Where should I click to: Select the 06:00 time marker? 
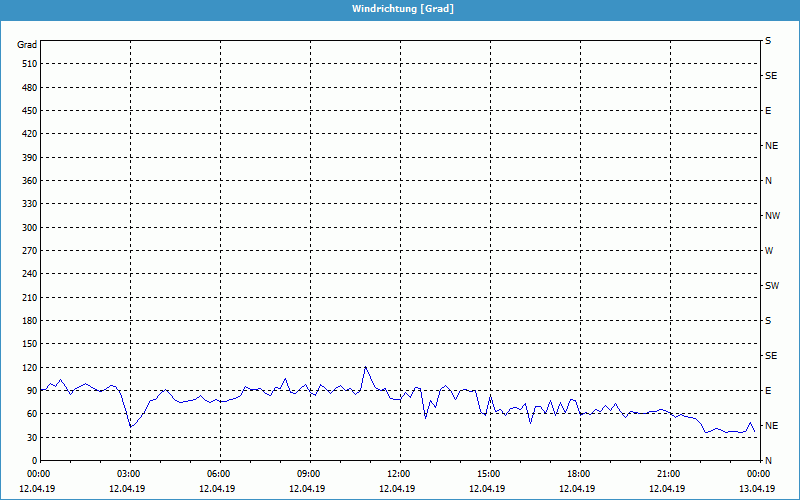[x=219, y=474]
